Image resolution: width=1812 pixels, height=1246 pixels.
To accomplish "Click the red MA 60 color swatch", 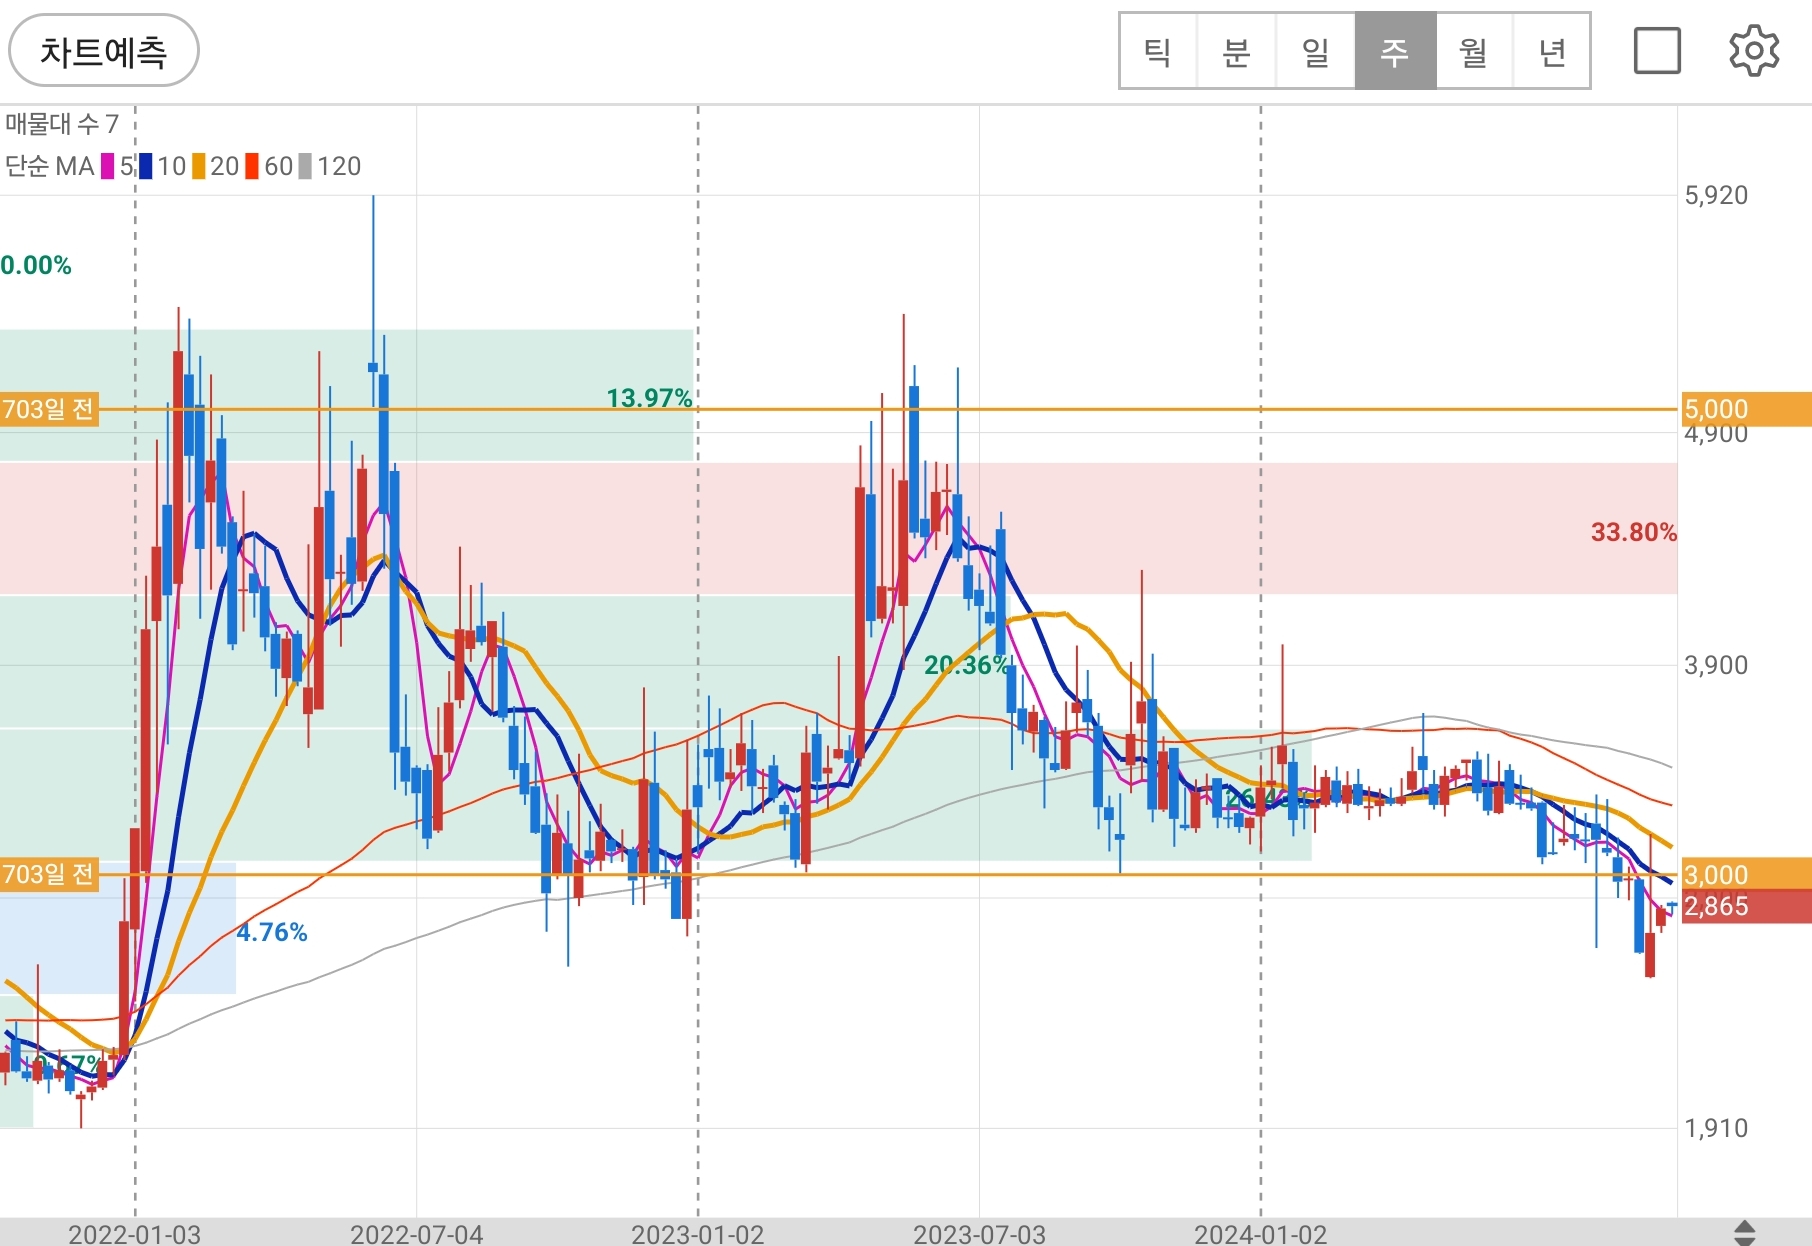I will (x=252, y=166).
